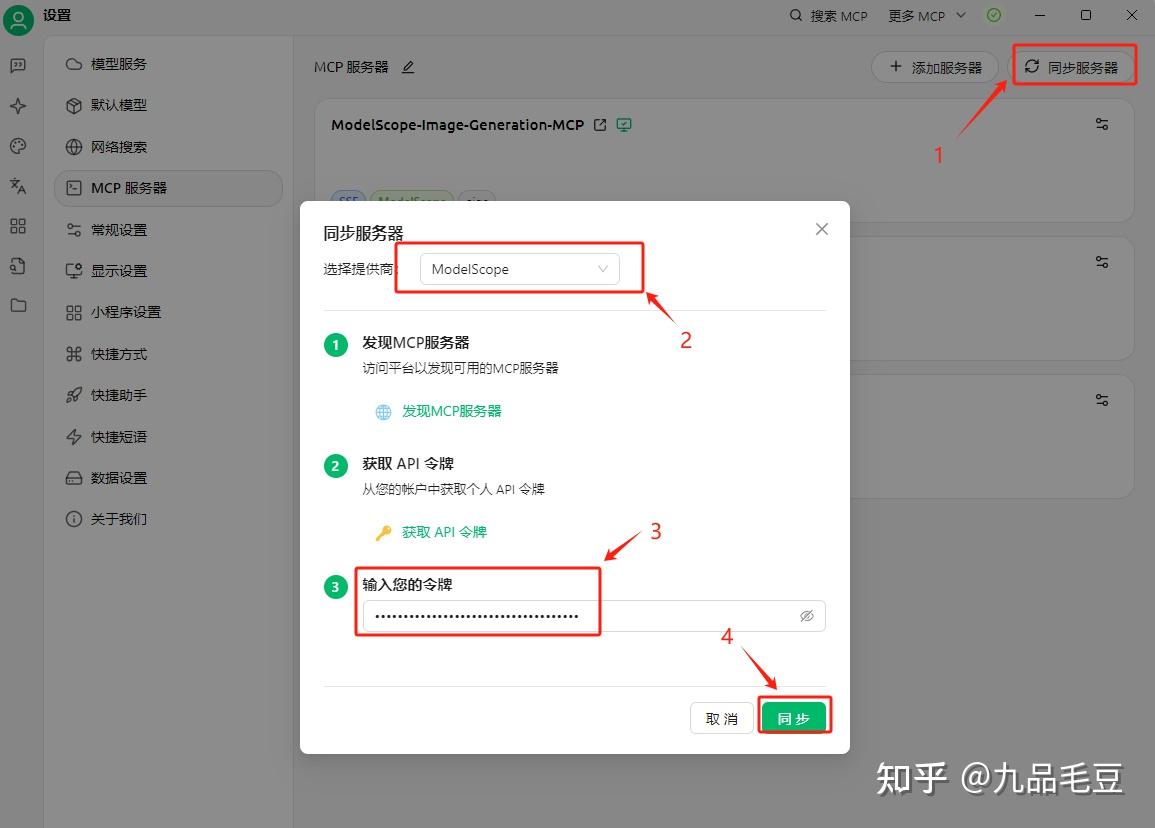Click the settings icon on the first server card
Image resolution: width=1155 pixels, height=828 pixels.
(x=1101, y=124)
